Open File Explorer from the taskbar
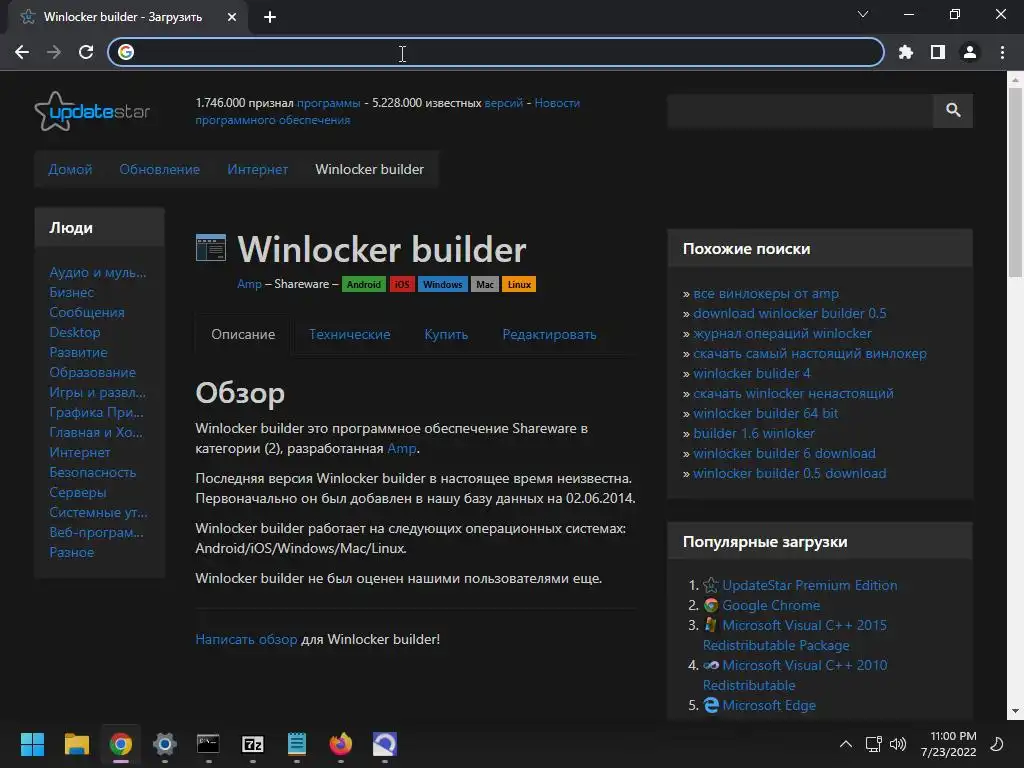Viewport: 1024px width, 768px height. tap(76, 744)
